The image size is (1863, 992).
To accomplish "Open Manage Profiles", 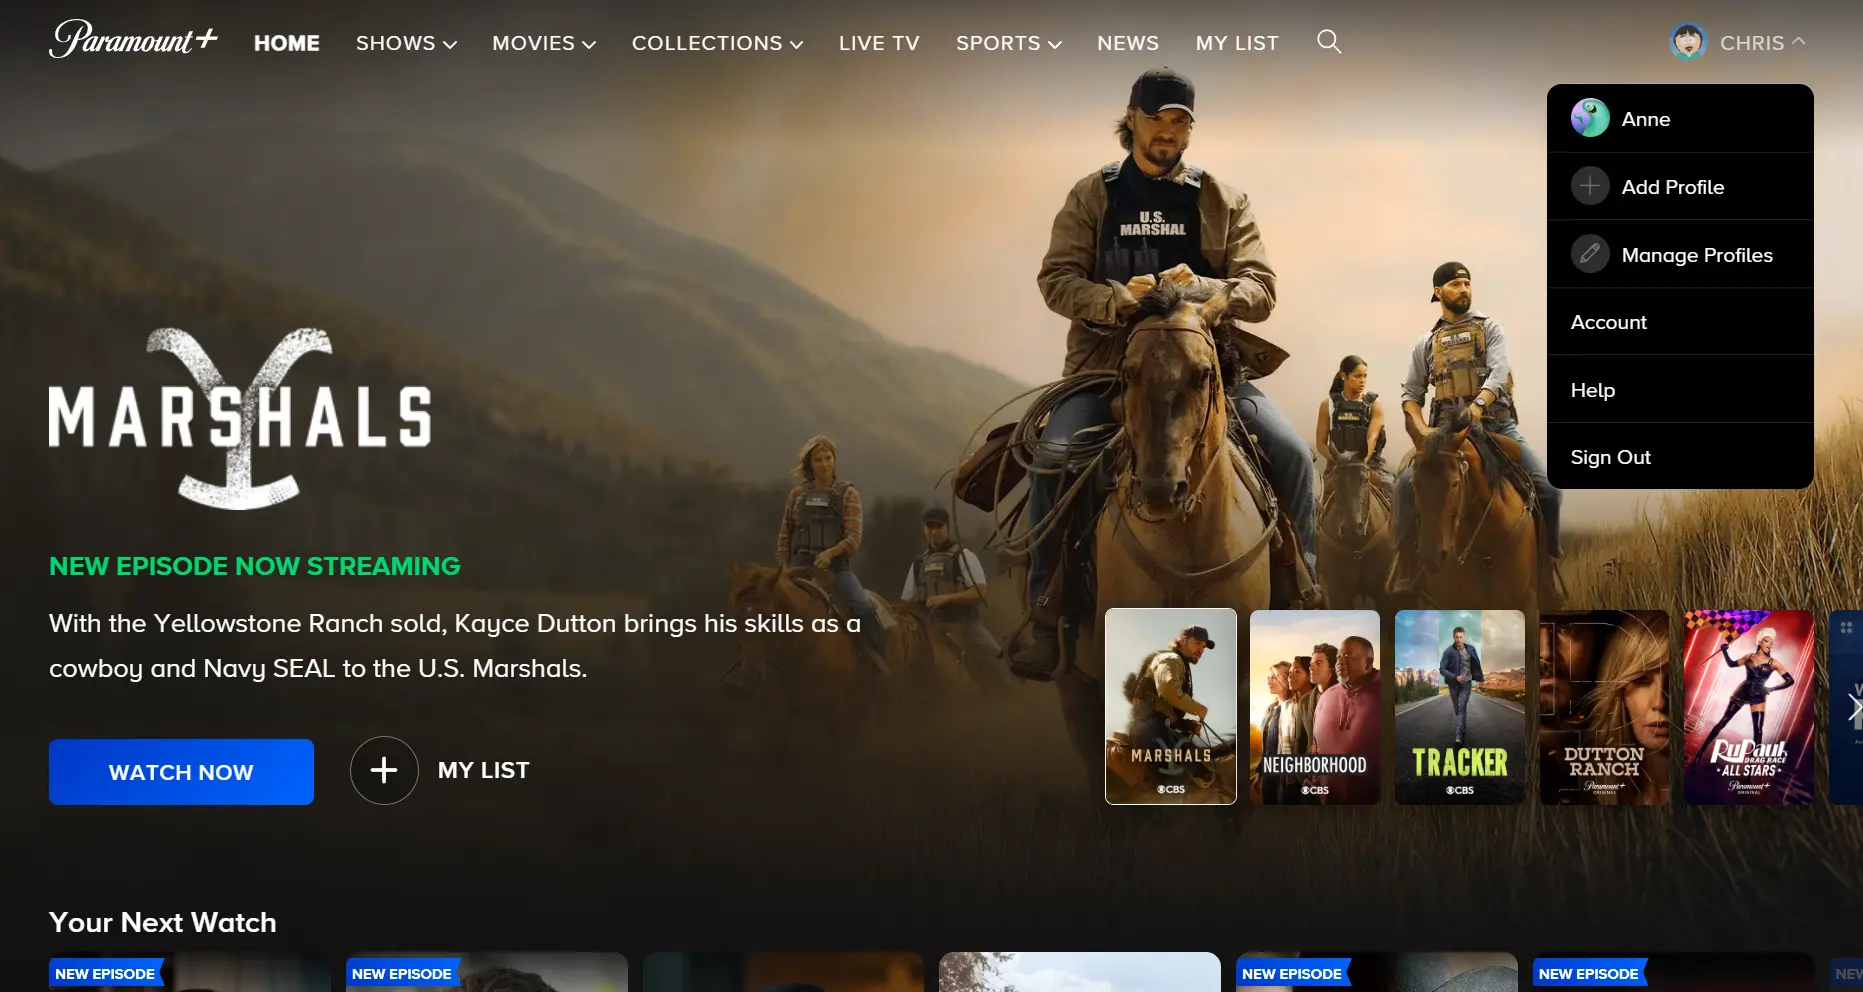I will coord(1680,255).
